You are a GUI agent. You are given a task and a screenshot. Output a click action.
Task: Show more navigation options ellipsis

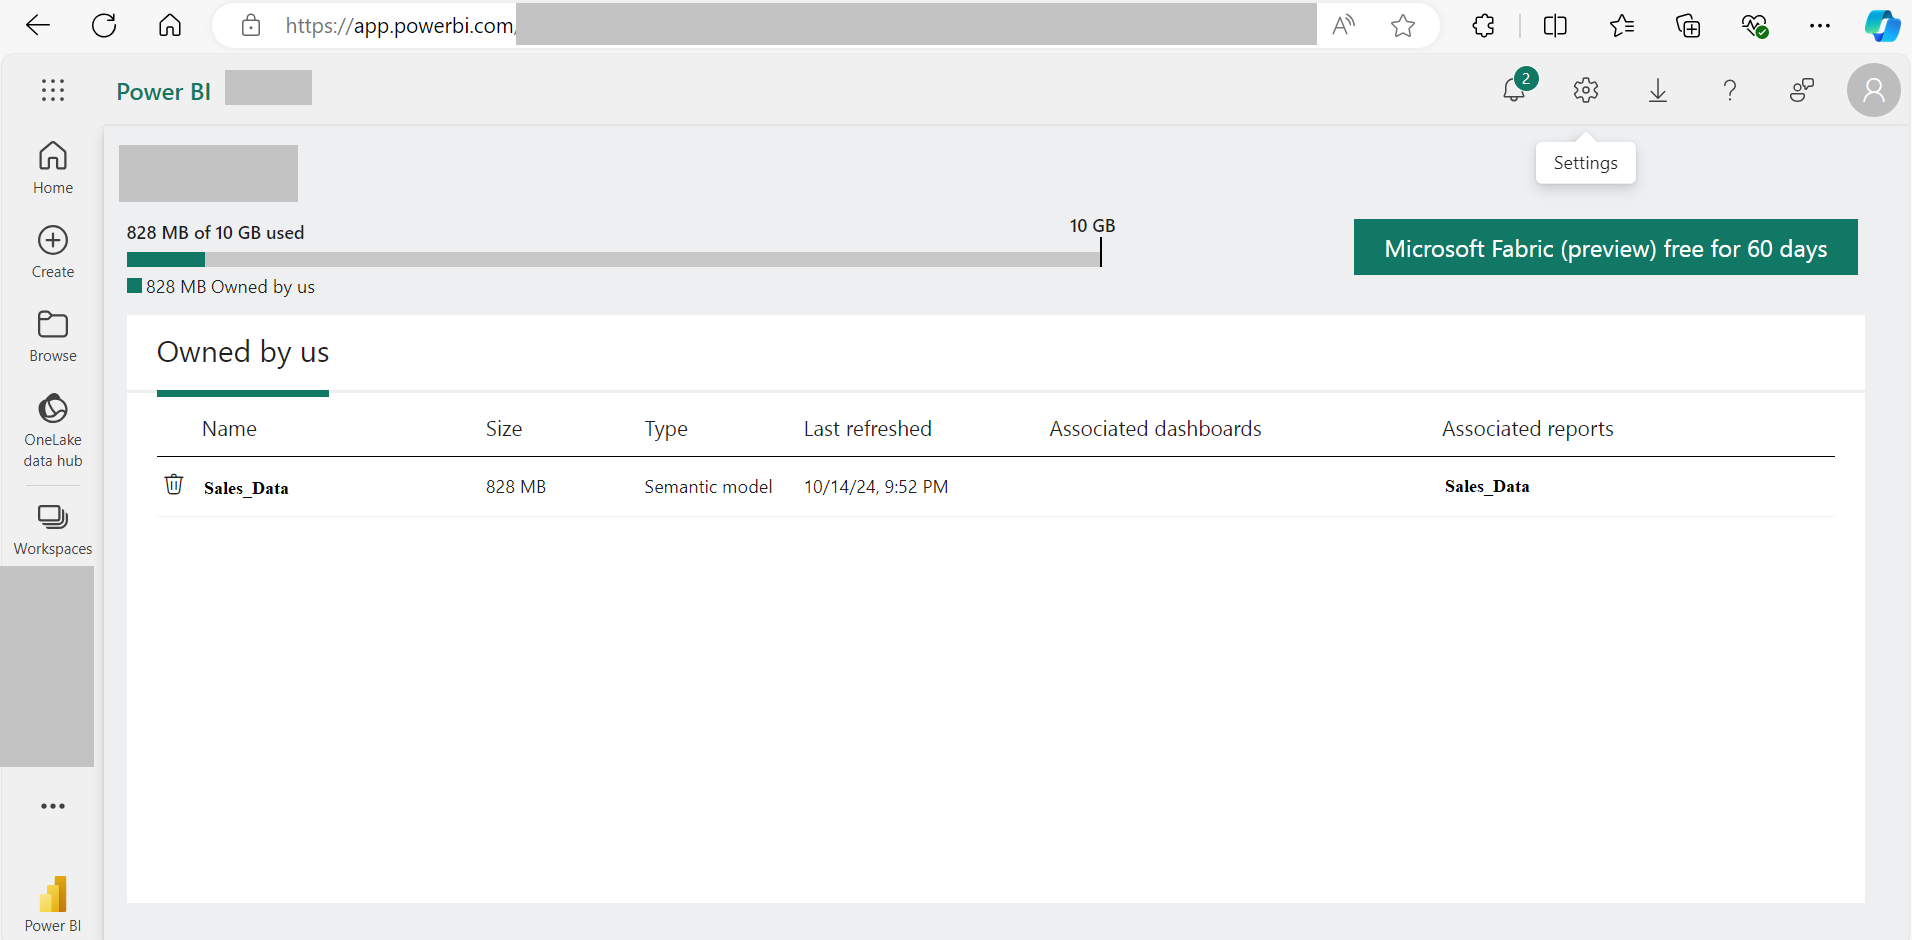tap(53, 806)
